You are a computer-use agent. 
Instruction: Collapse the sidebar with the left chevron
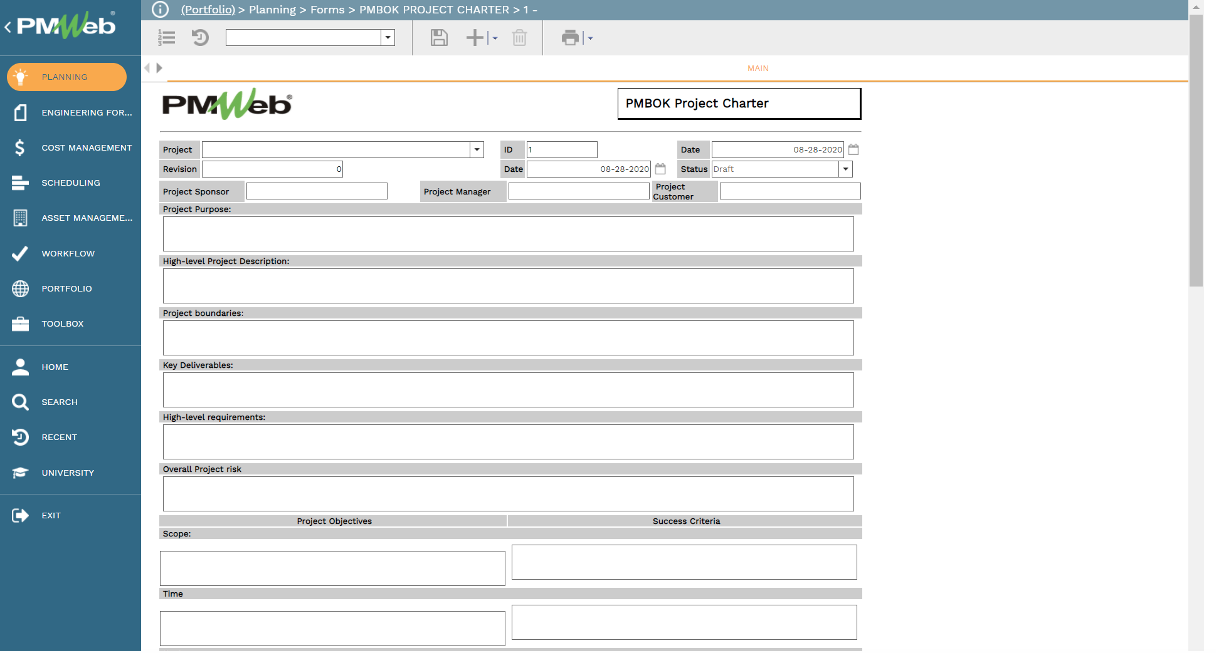click(x=8, y=27)
